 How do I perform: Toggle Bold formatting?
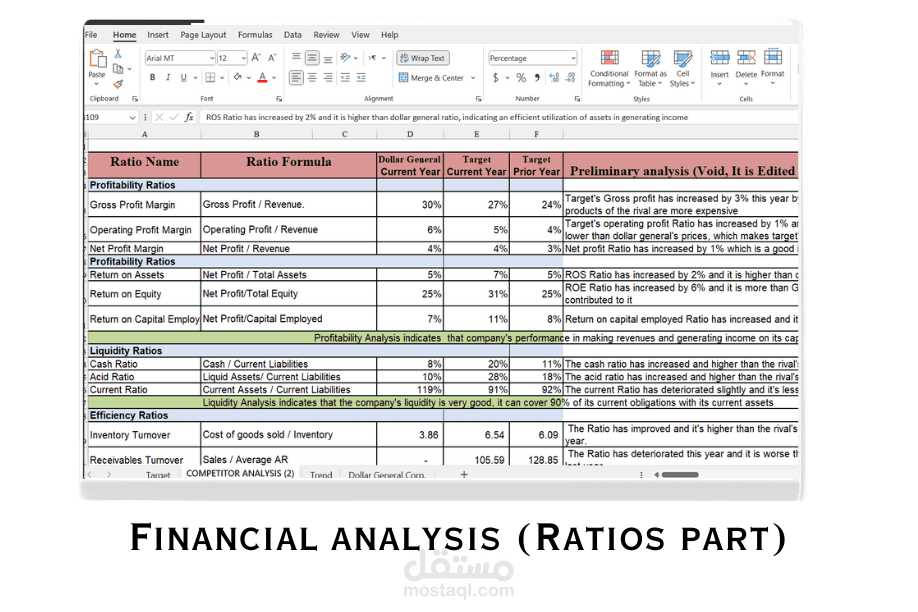click(x=152, y=77)
